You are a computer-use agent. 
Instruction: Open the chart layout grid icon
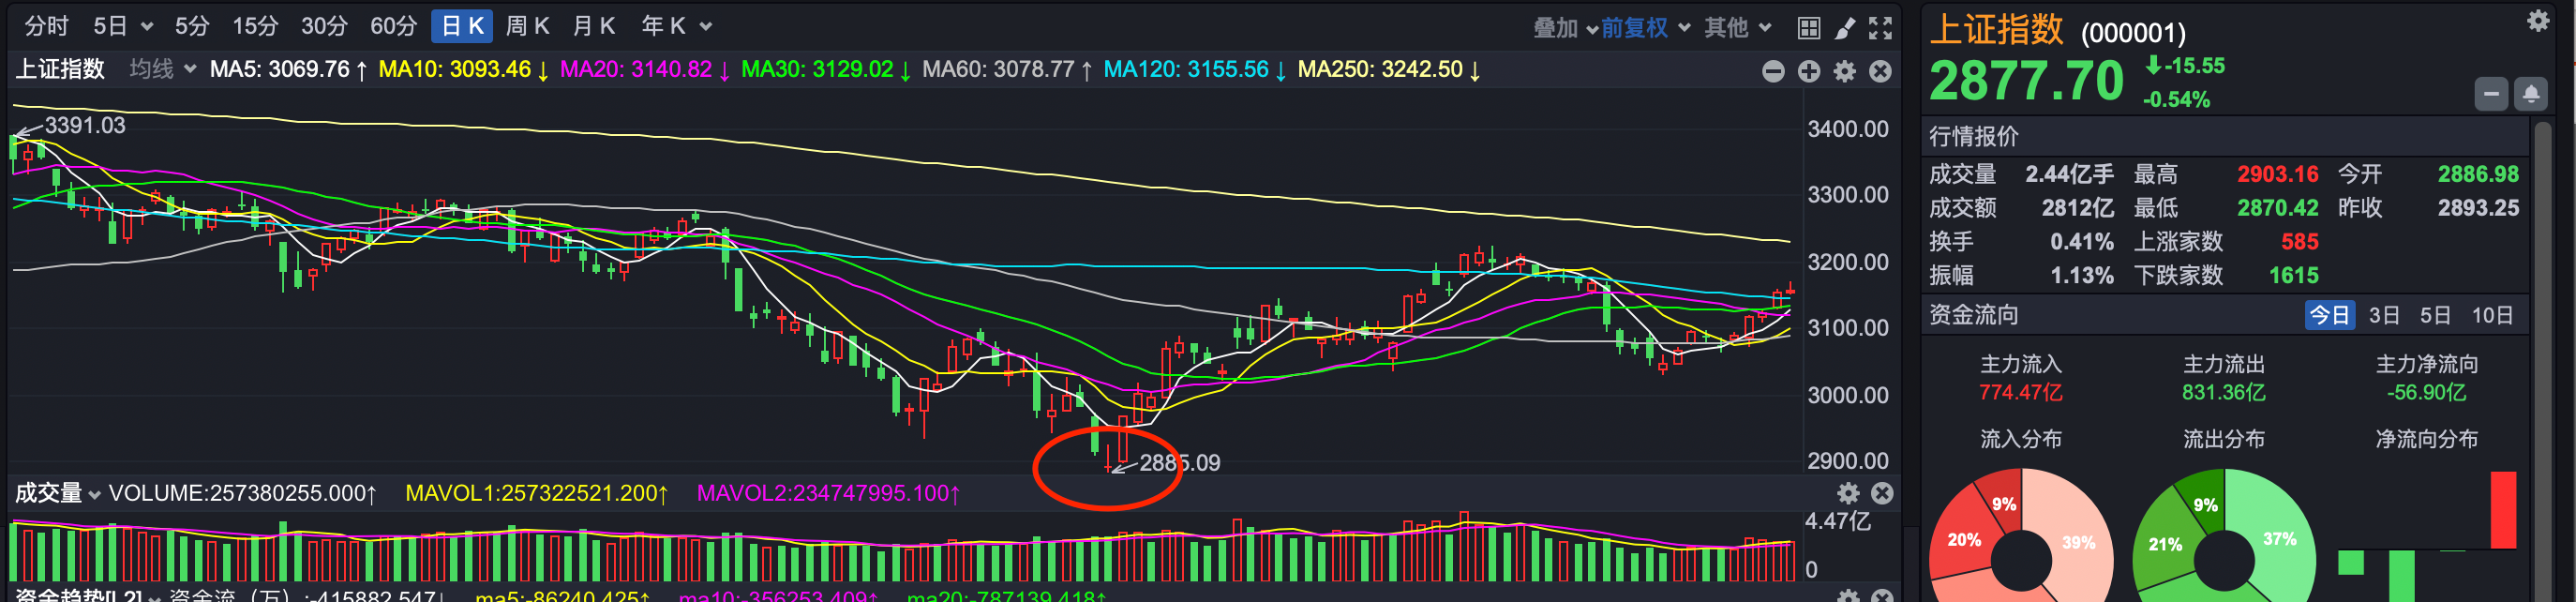tap(1808, 28)
